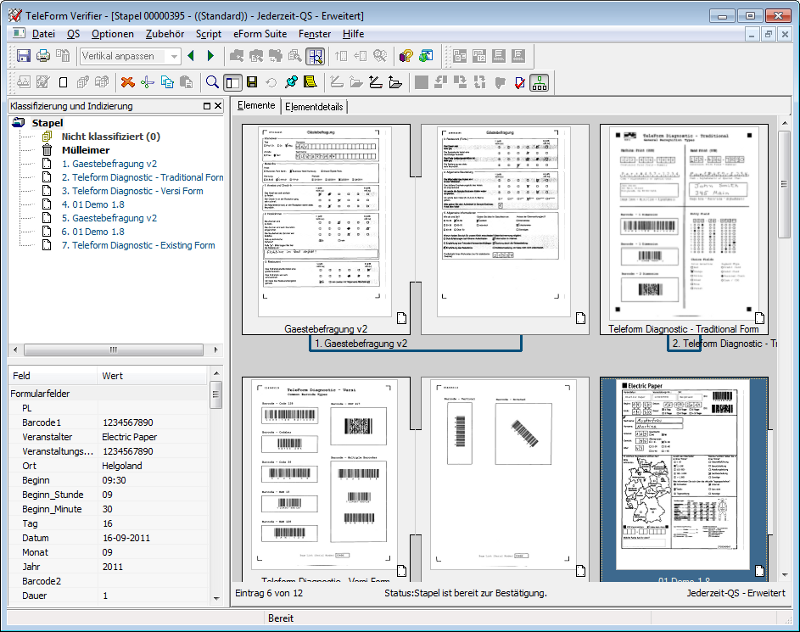Image resolution: width=800 pixels, height=632 pixels.
Task: Toggle the green hierarchy tree view button
Action: click(x=539, y=83)
